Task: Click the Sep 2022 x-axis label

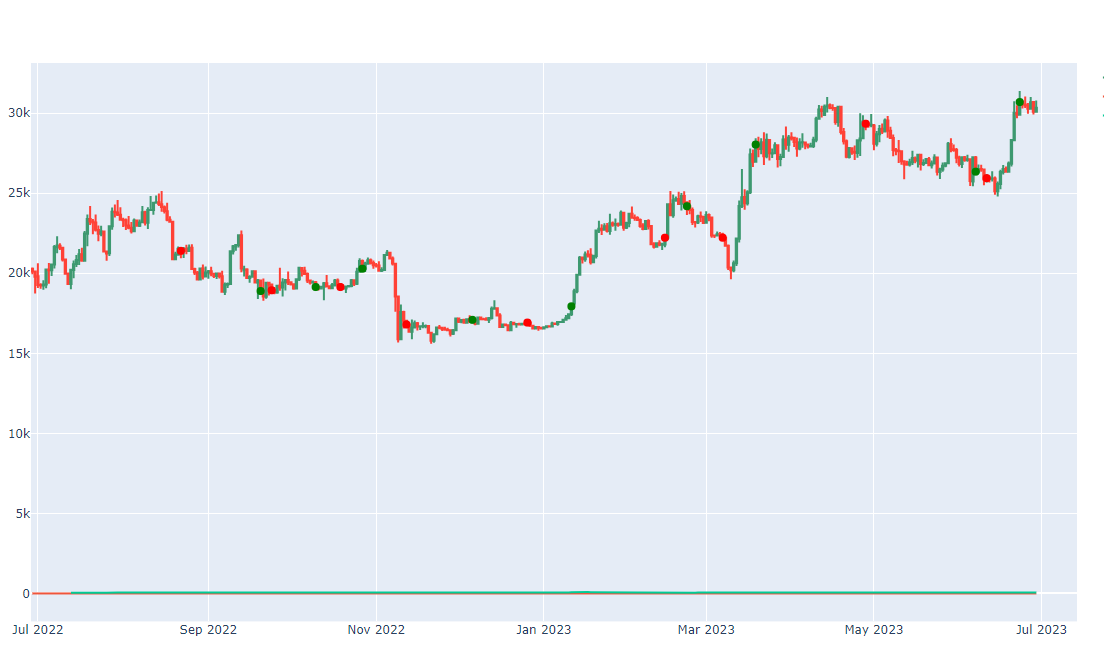Action: coord(208,630)
